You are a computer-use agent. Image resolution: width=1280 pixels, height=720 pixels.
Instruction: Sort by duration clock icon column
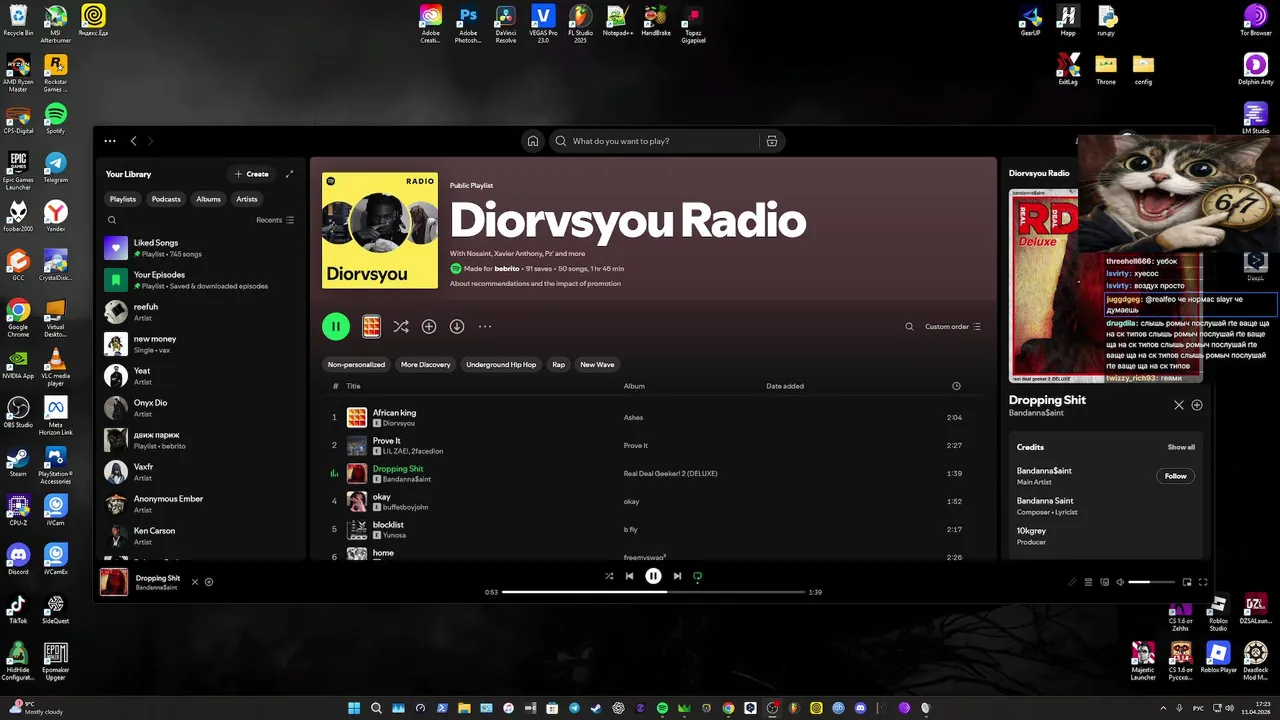956,386
